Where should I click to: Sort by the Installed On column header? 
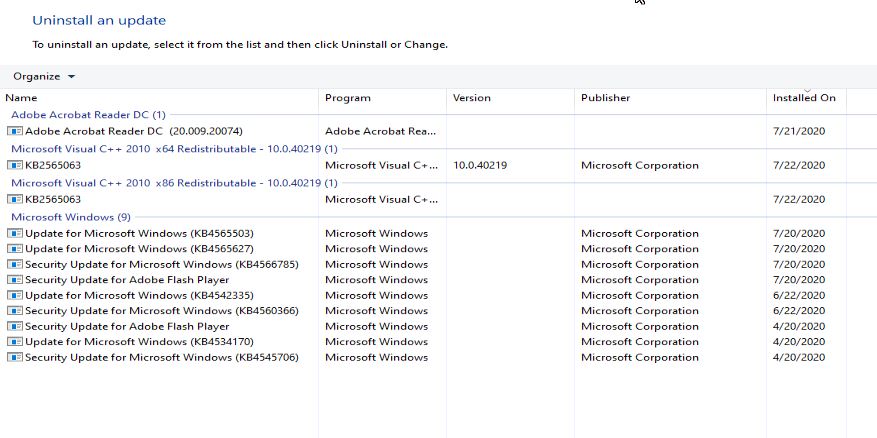click(x=803, y=98)
